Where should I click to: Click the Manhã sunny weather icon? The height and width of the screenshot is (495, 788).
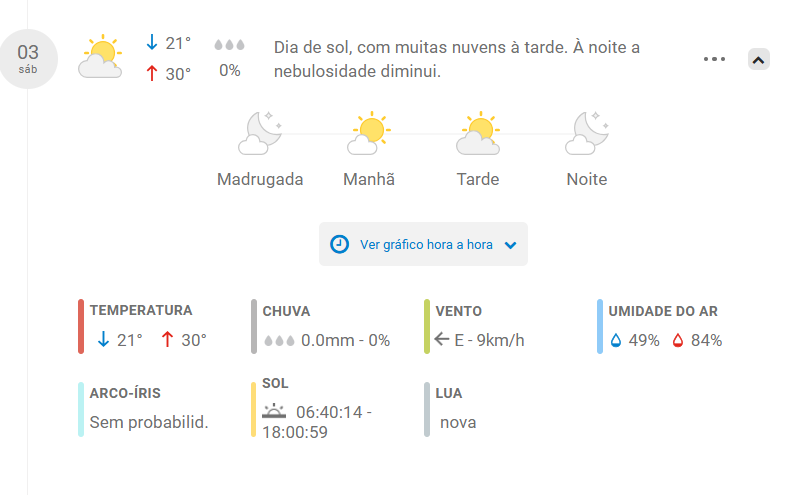[369, 133]
